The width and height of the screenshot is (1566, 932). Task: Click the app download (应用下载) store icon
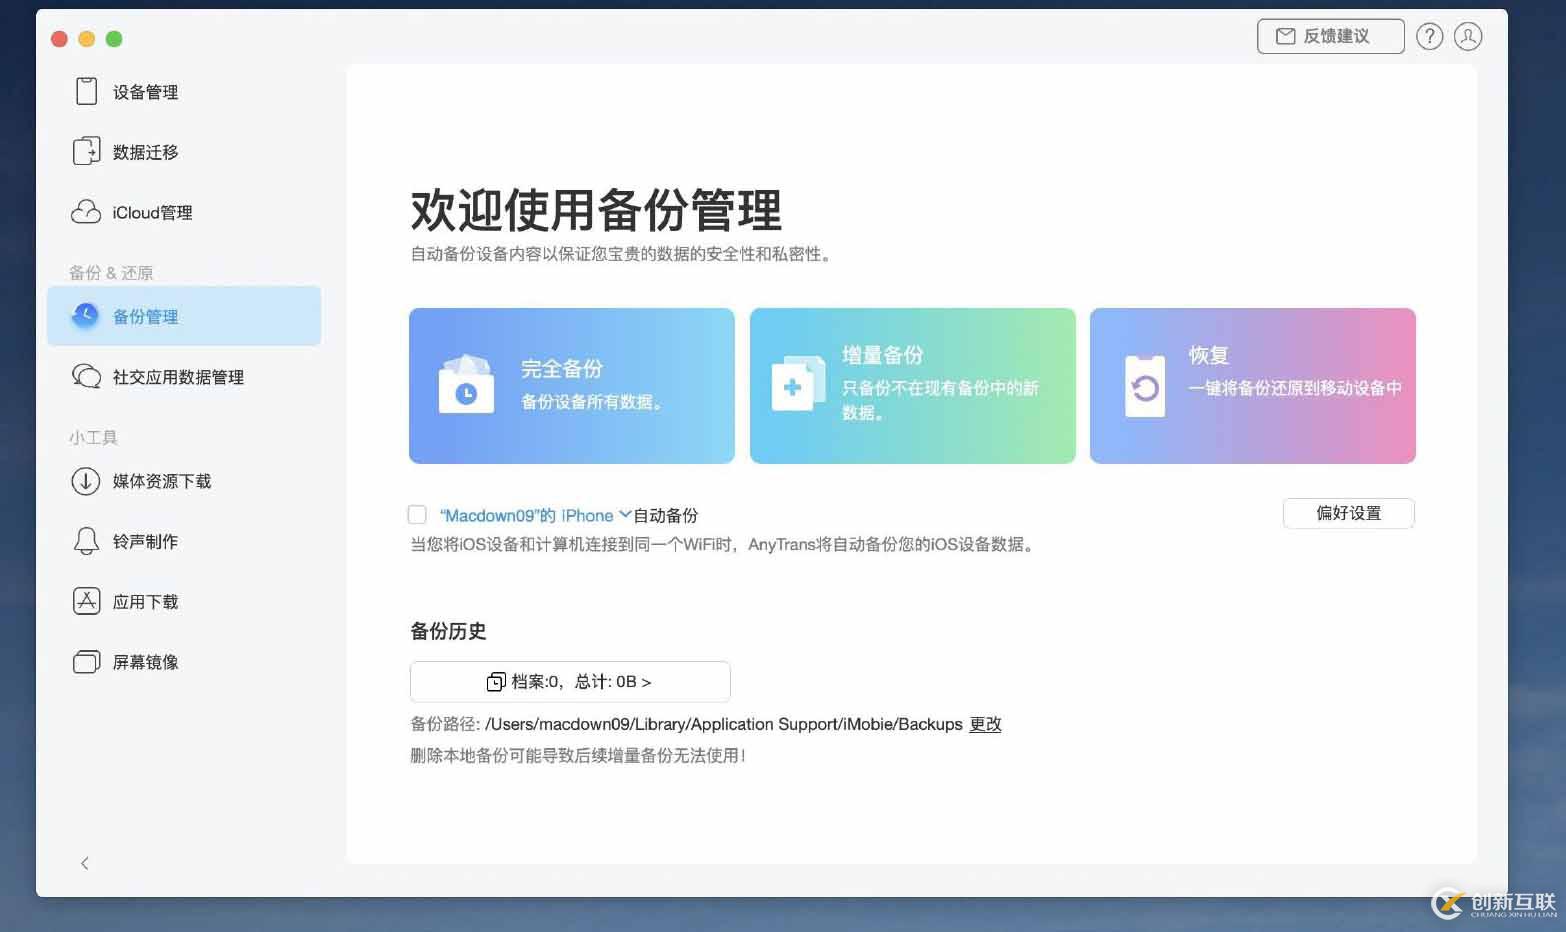pyautogui.click(x=87, y=601)
